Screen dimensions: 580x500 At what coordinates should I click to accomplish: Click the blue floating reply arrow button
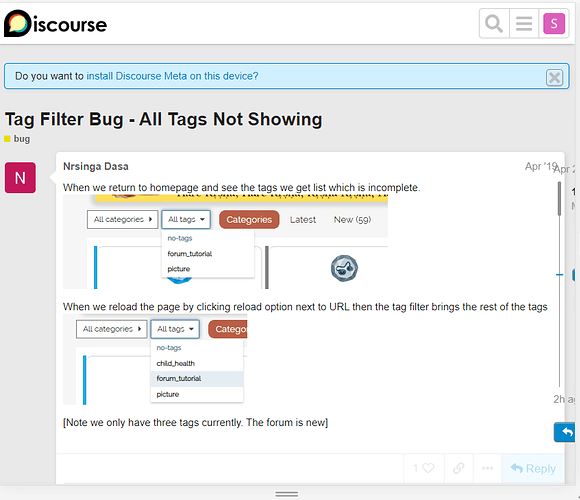[565, 432]
